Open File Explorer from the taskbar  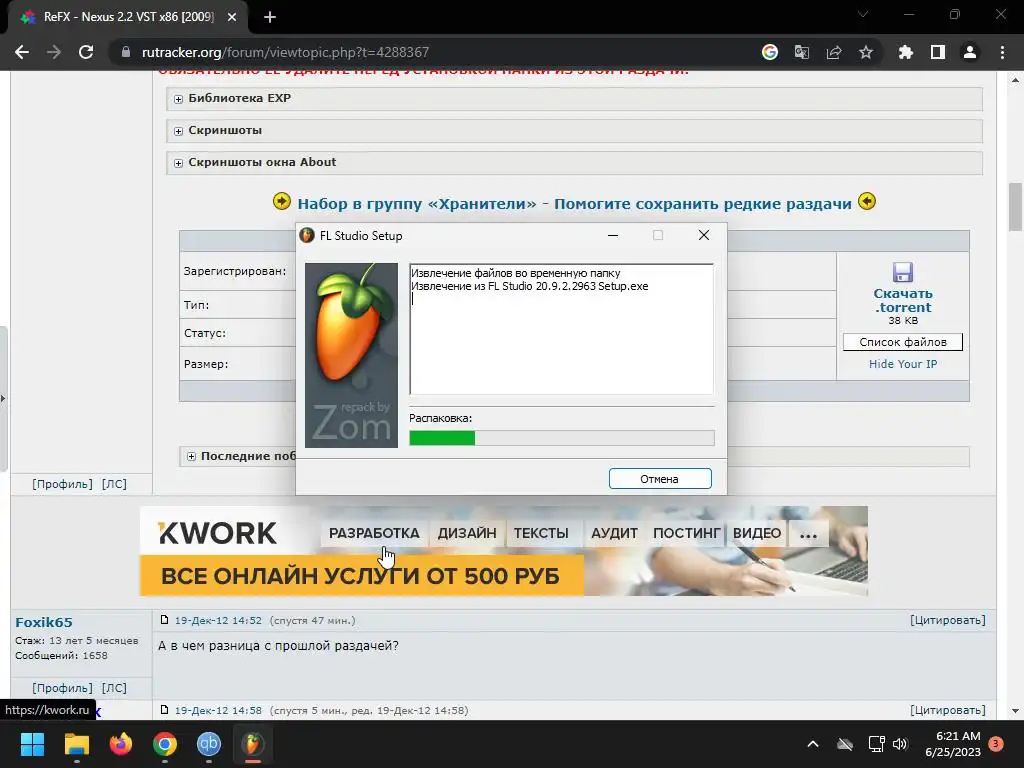point(76,744)
